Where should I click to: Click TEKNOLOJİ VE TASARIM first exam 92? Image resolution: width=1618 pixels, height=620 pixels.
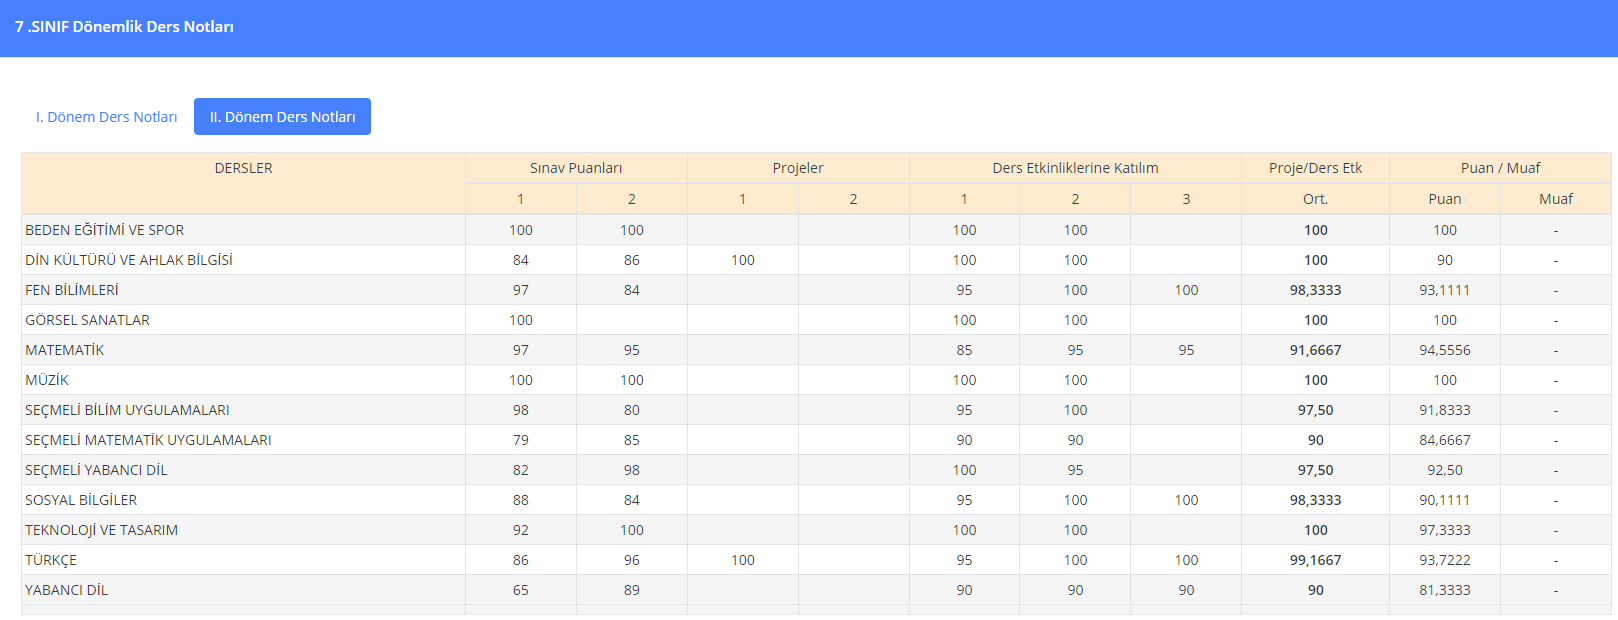pyautogui.click(x=521, y=530)
